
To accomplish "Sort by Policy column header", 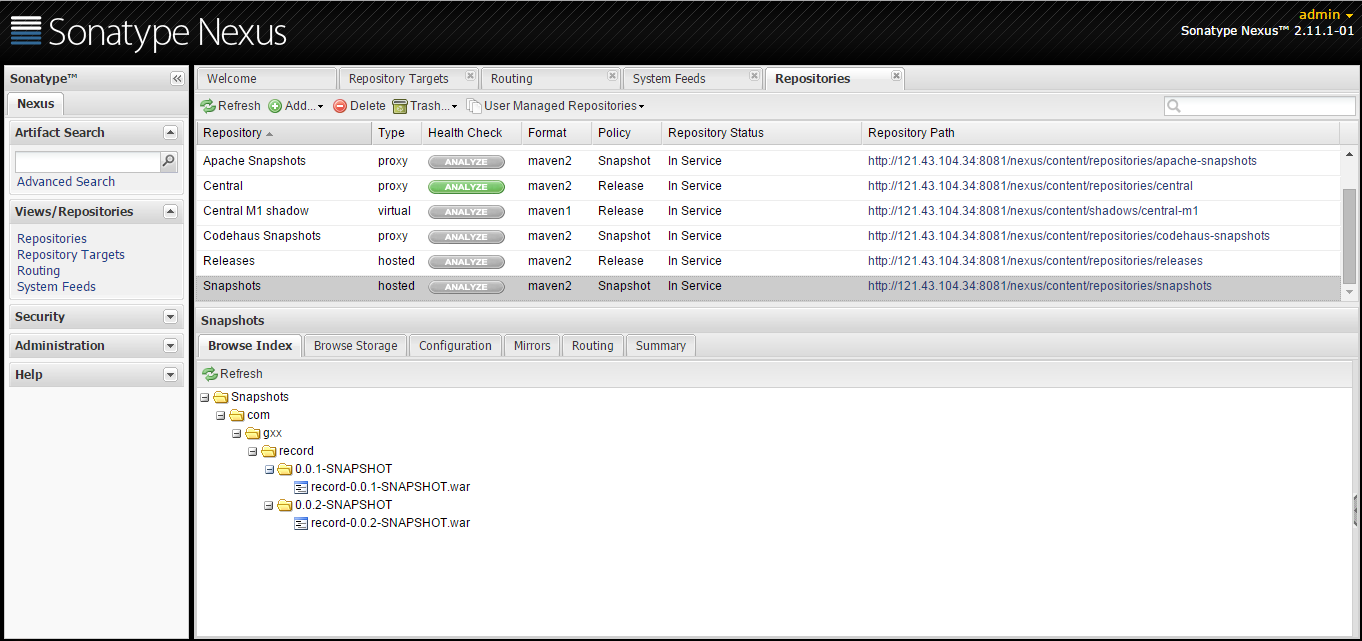I will (x=626, y=133).
